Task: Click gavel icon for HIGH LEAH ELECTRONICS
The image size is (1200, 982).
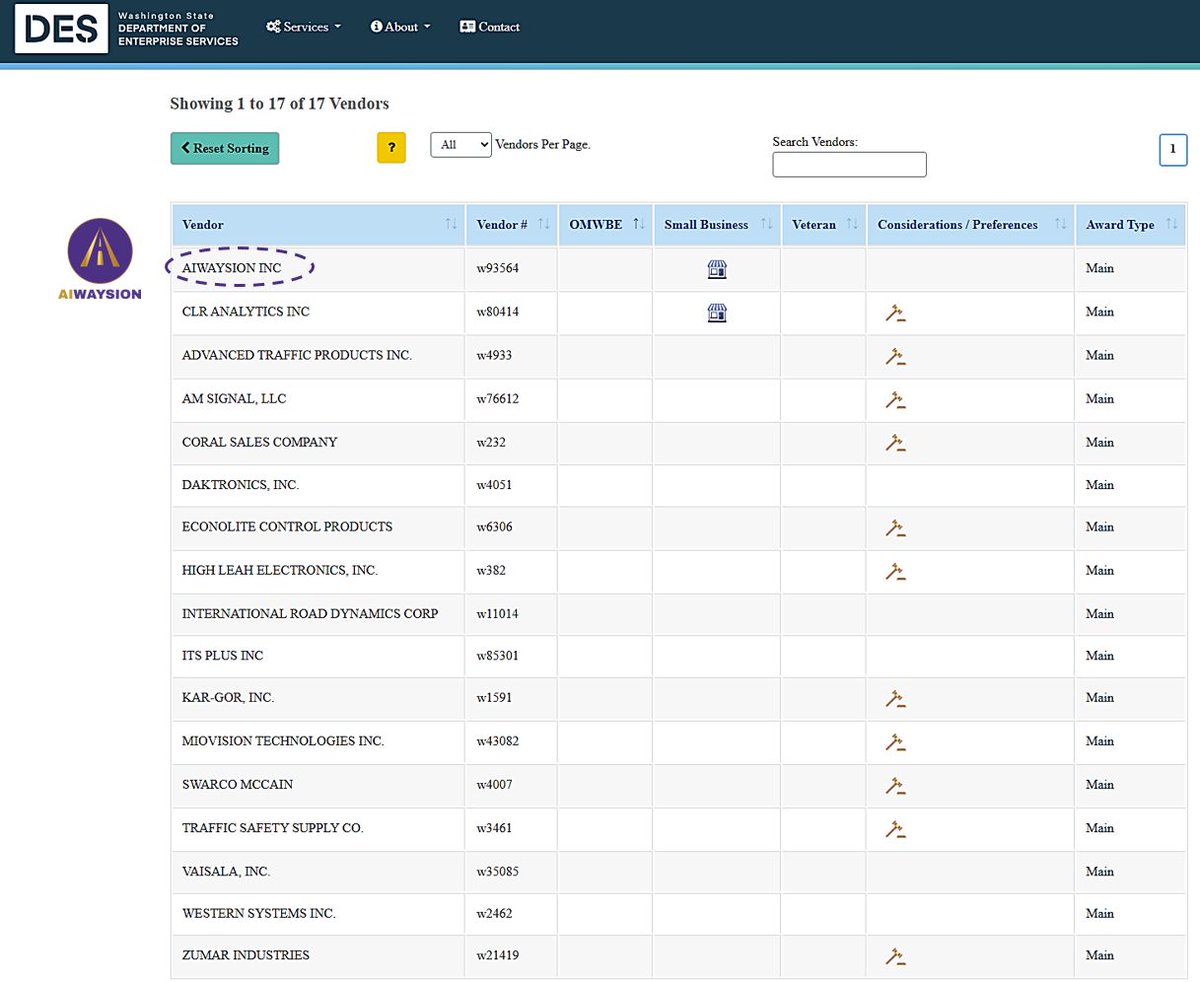Action: point(895,571)
